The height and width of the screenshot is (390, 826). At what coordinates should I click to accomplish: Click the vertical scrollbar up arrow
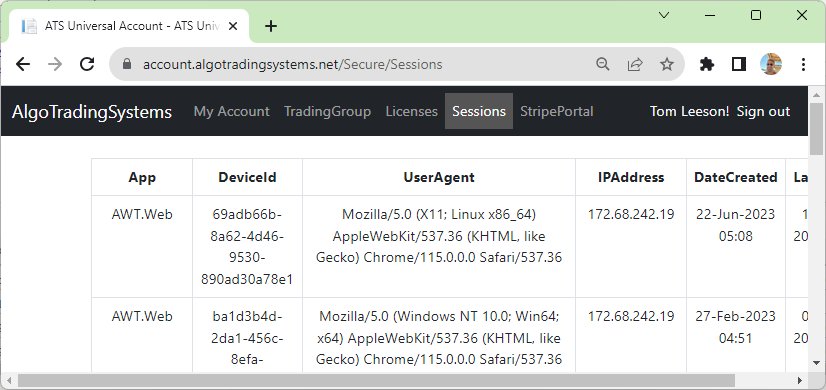click(817, 95)
